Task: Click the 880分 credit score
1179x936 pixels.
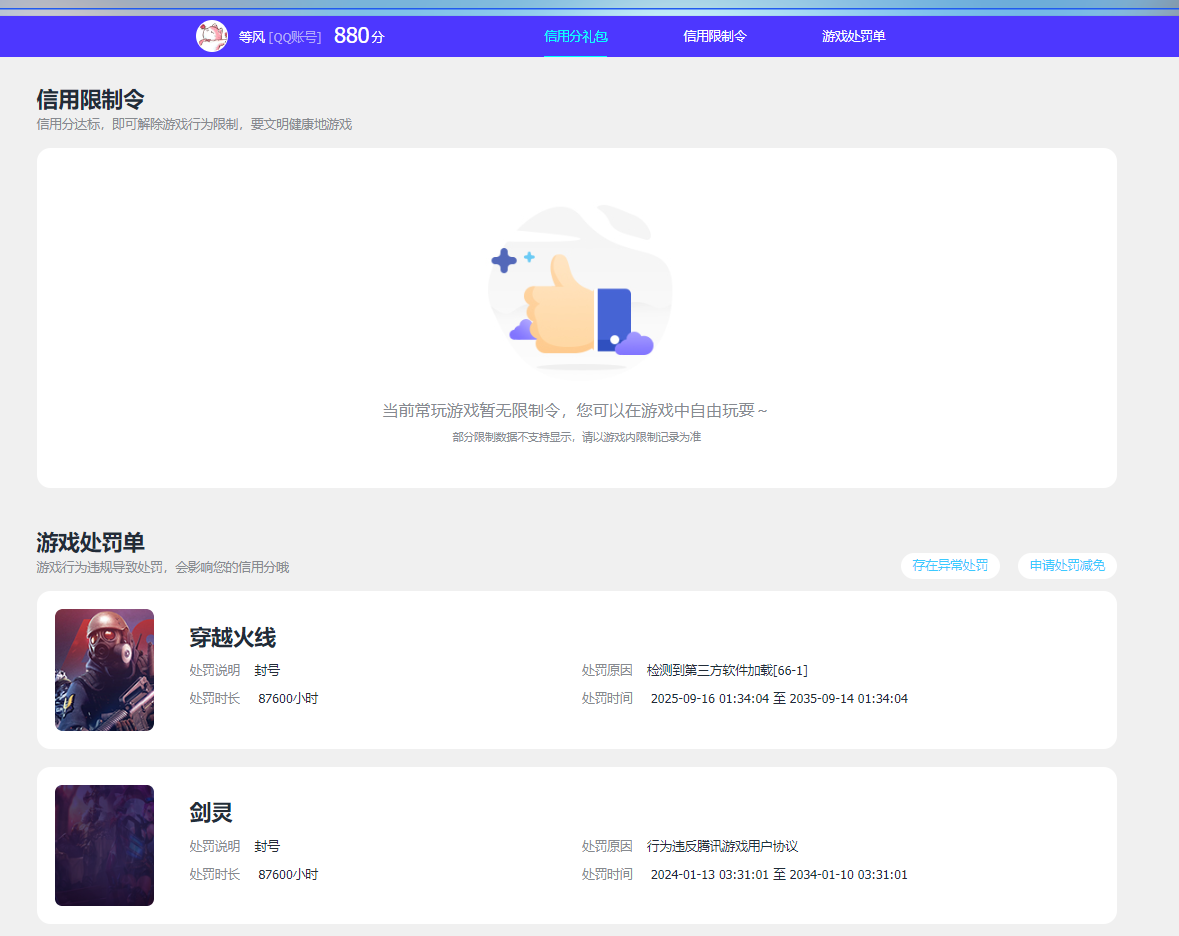Action: coord(359,35)
